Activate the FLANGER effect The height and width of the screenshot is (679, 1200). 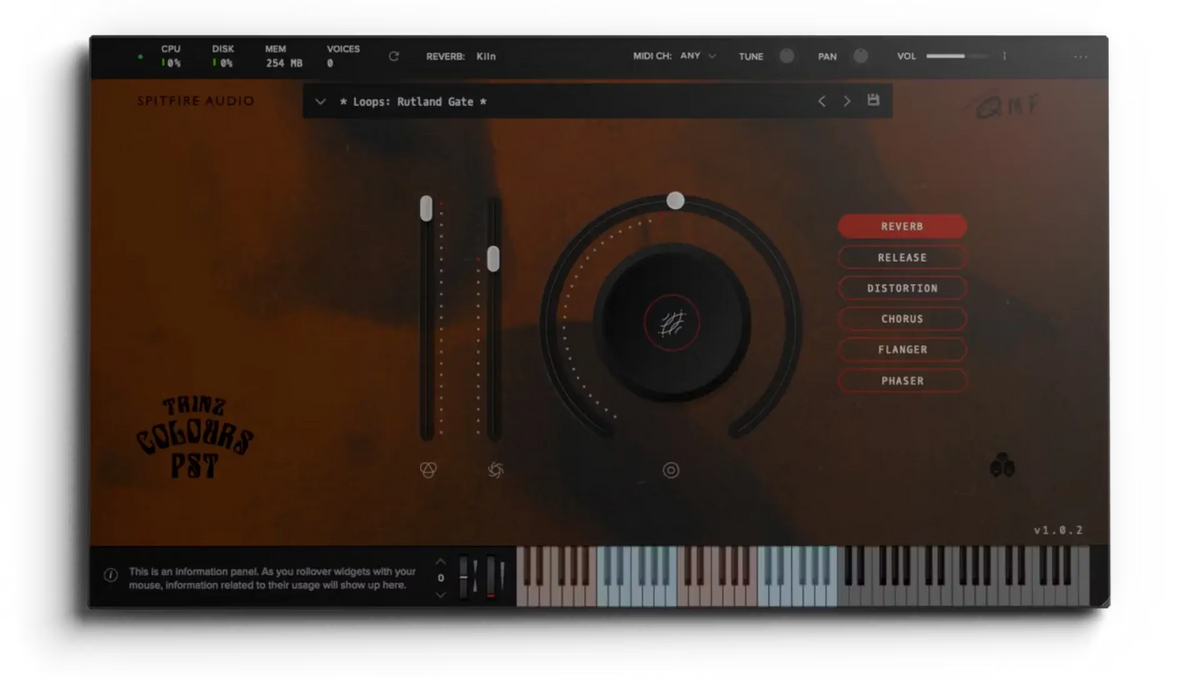tap(902, 349)
